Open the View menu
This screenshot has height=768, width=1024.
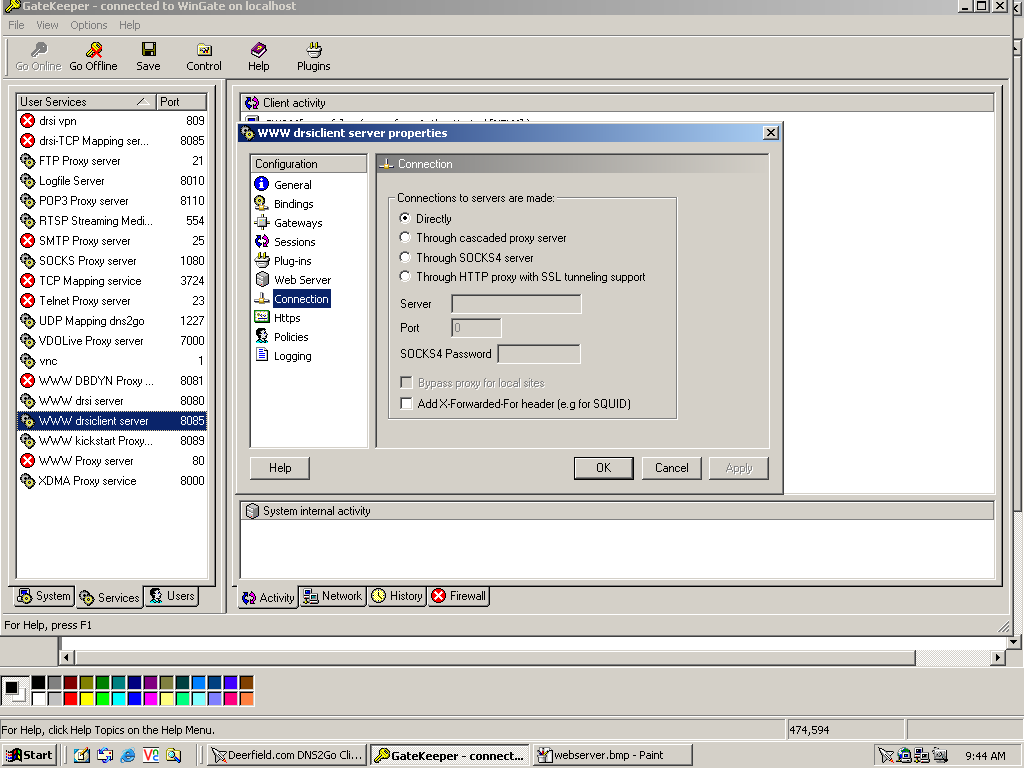47,25
